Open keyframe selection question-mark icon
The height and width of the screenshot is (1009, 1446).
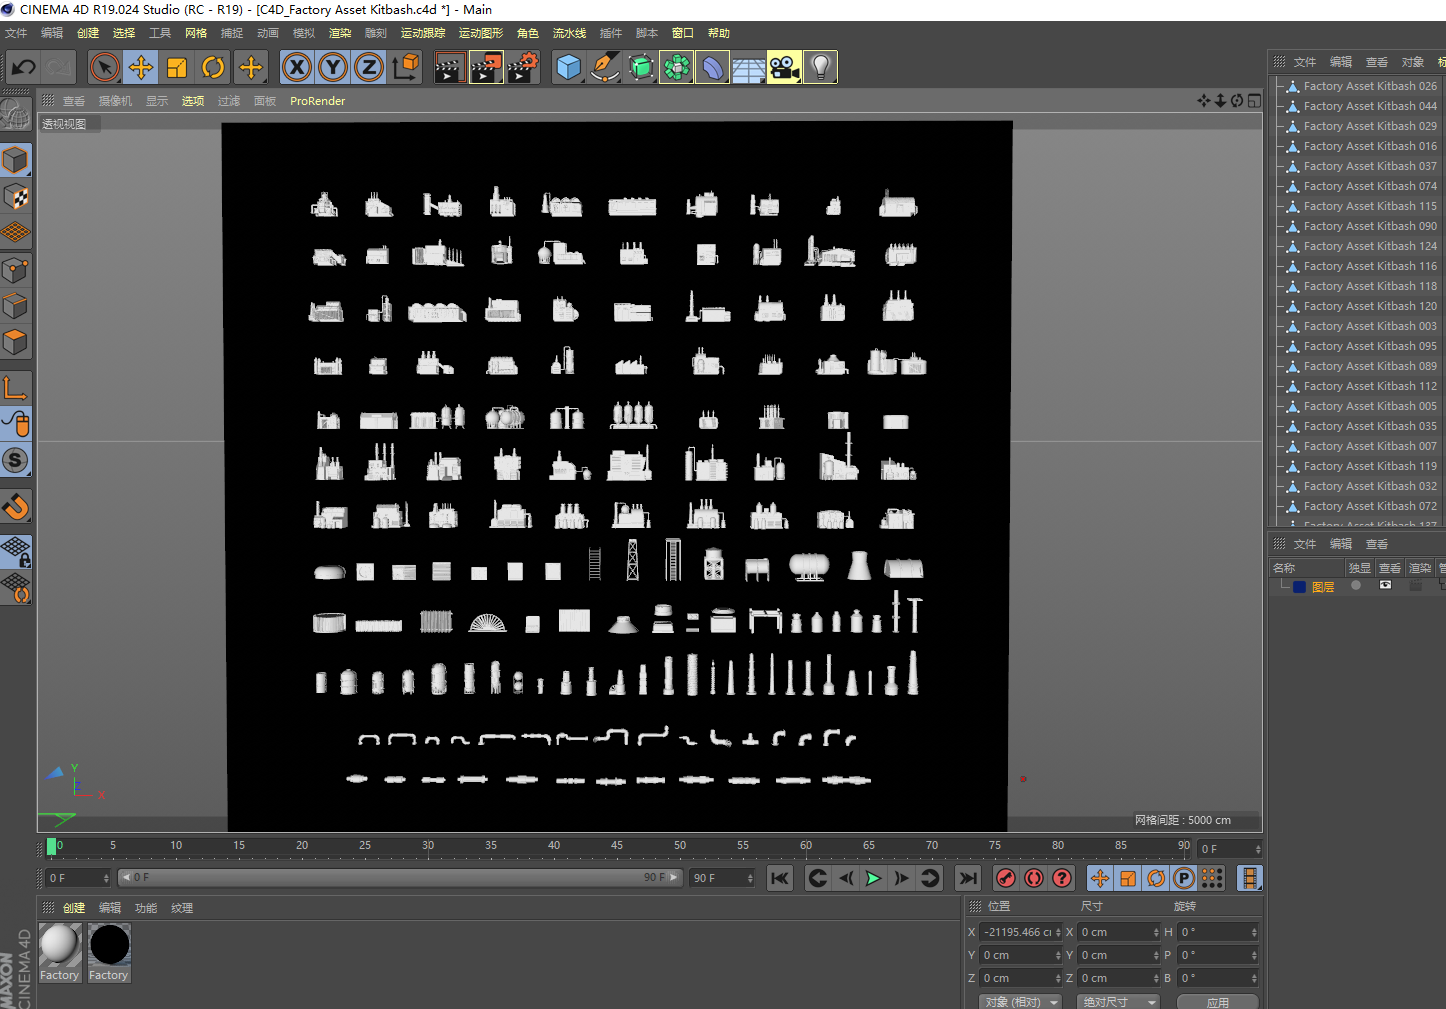pyautogui.click(x=1062, y=878)
